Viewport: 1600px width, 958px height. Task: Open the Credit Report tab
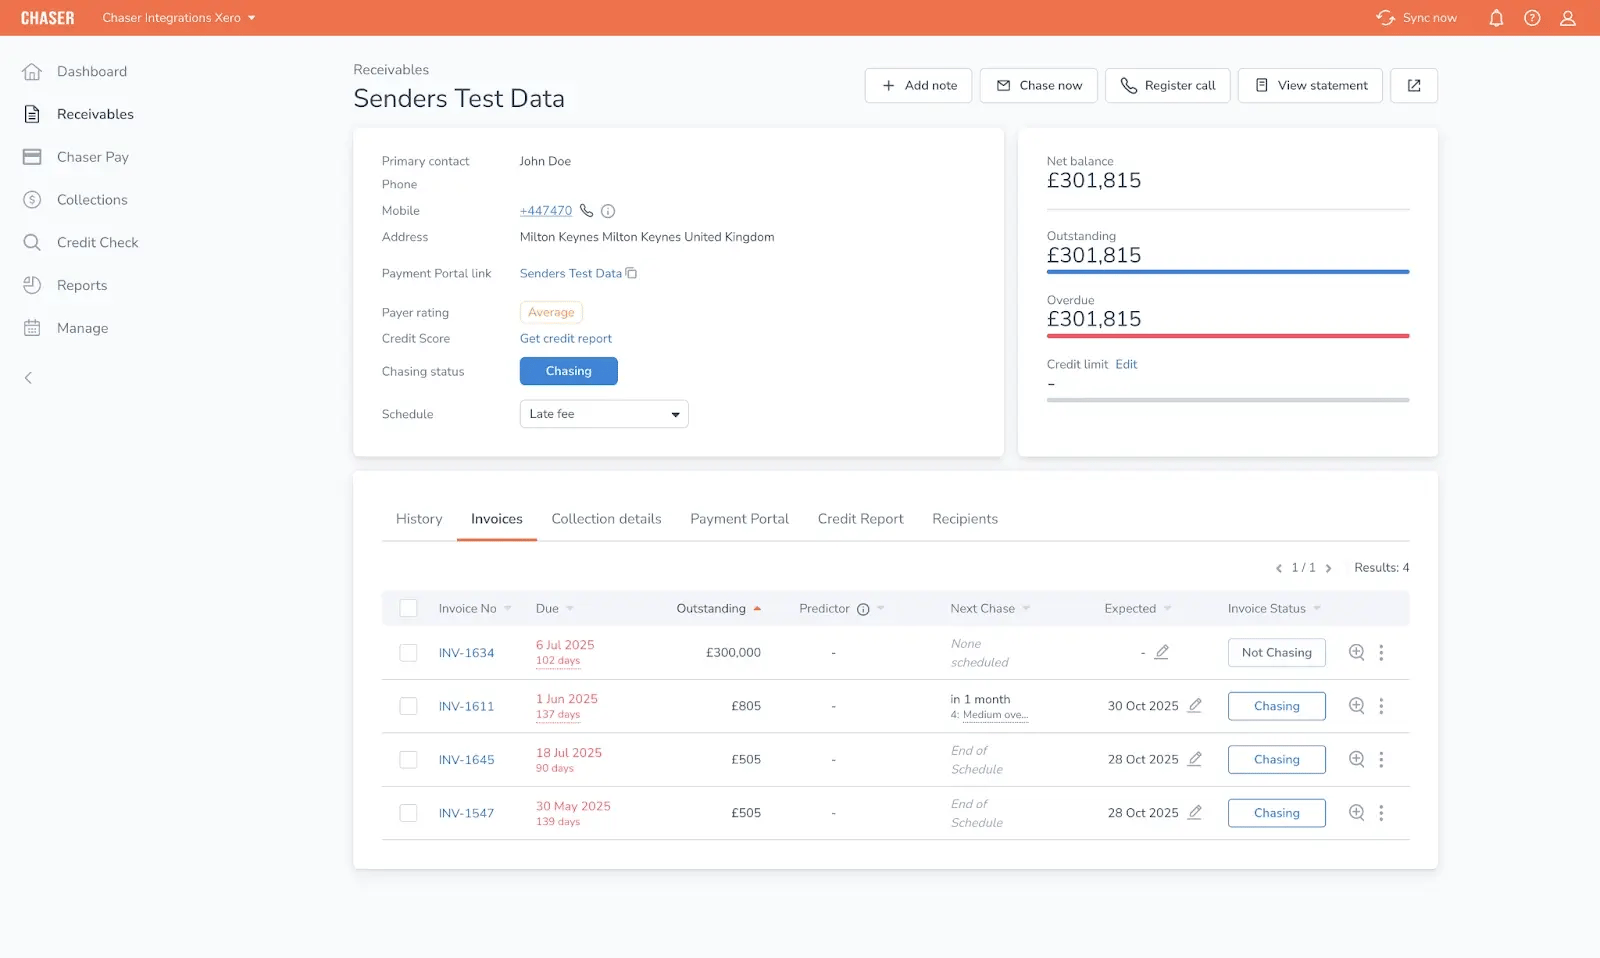tap(860, 518)
